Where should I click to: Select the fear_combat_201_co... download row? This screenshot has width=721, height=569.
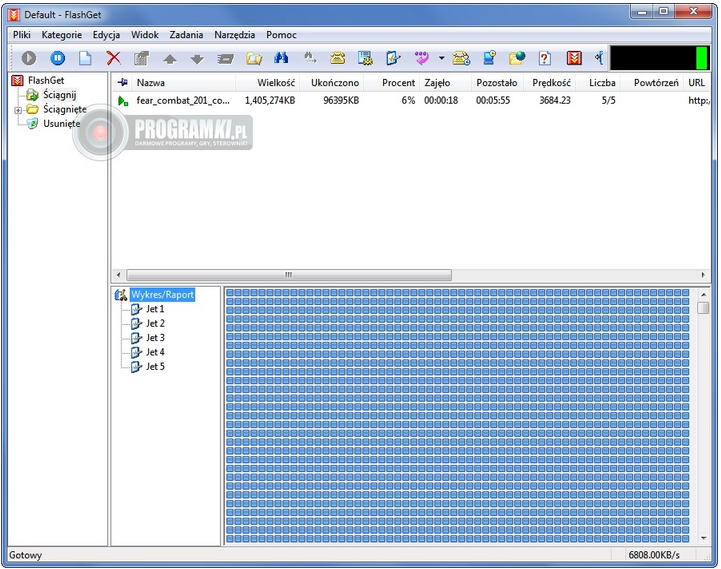(x=411, y=101)
